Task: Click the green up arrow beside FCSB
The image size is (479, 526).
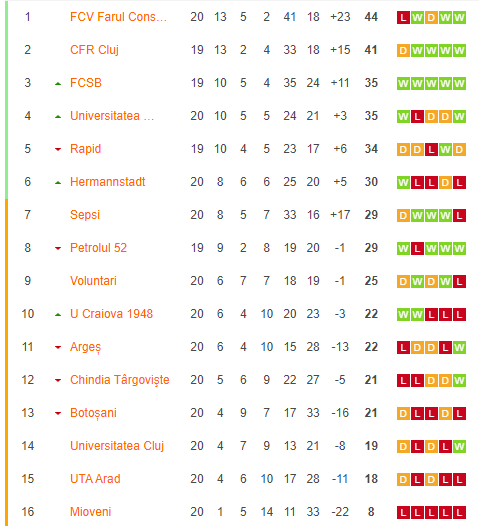Action: point(58,84)
